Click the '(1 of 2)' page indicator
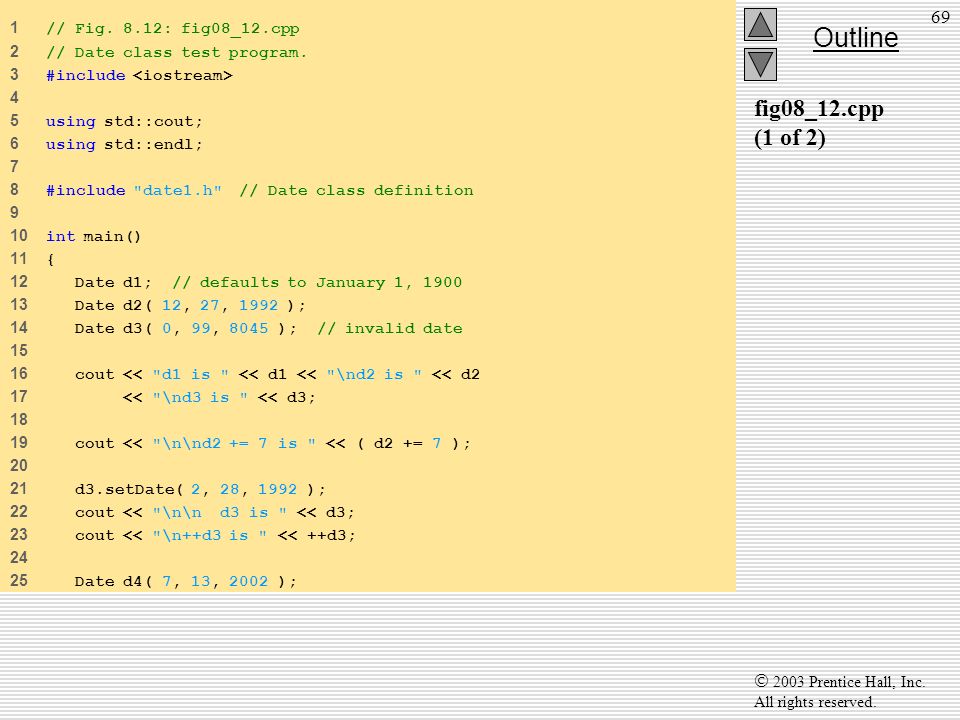 (x=790, y=138)
